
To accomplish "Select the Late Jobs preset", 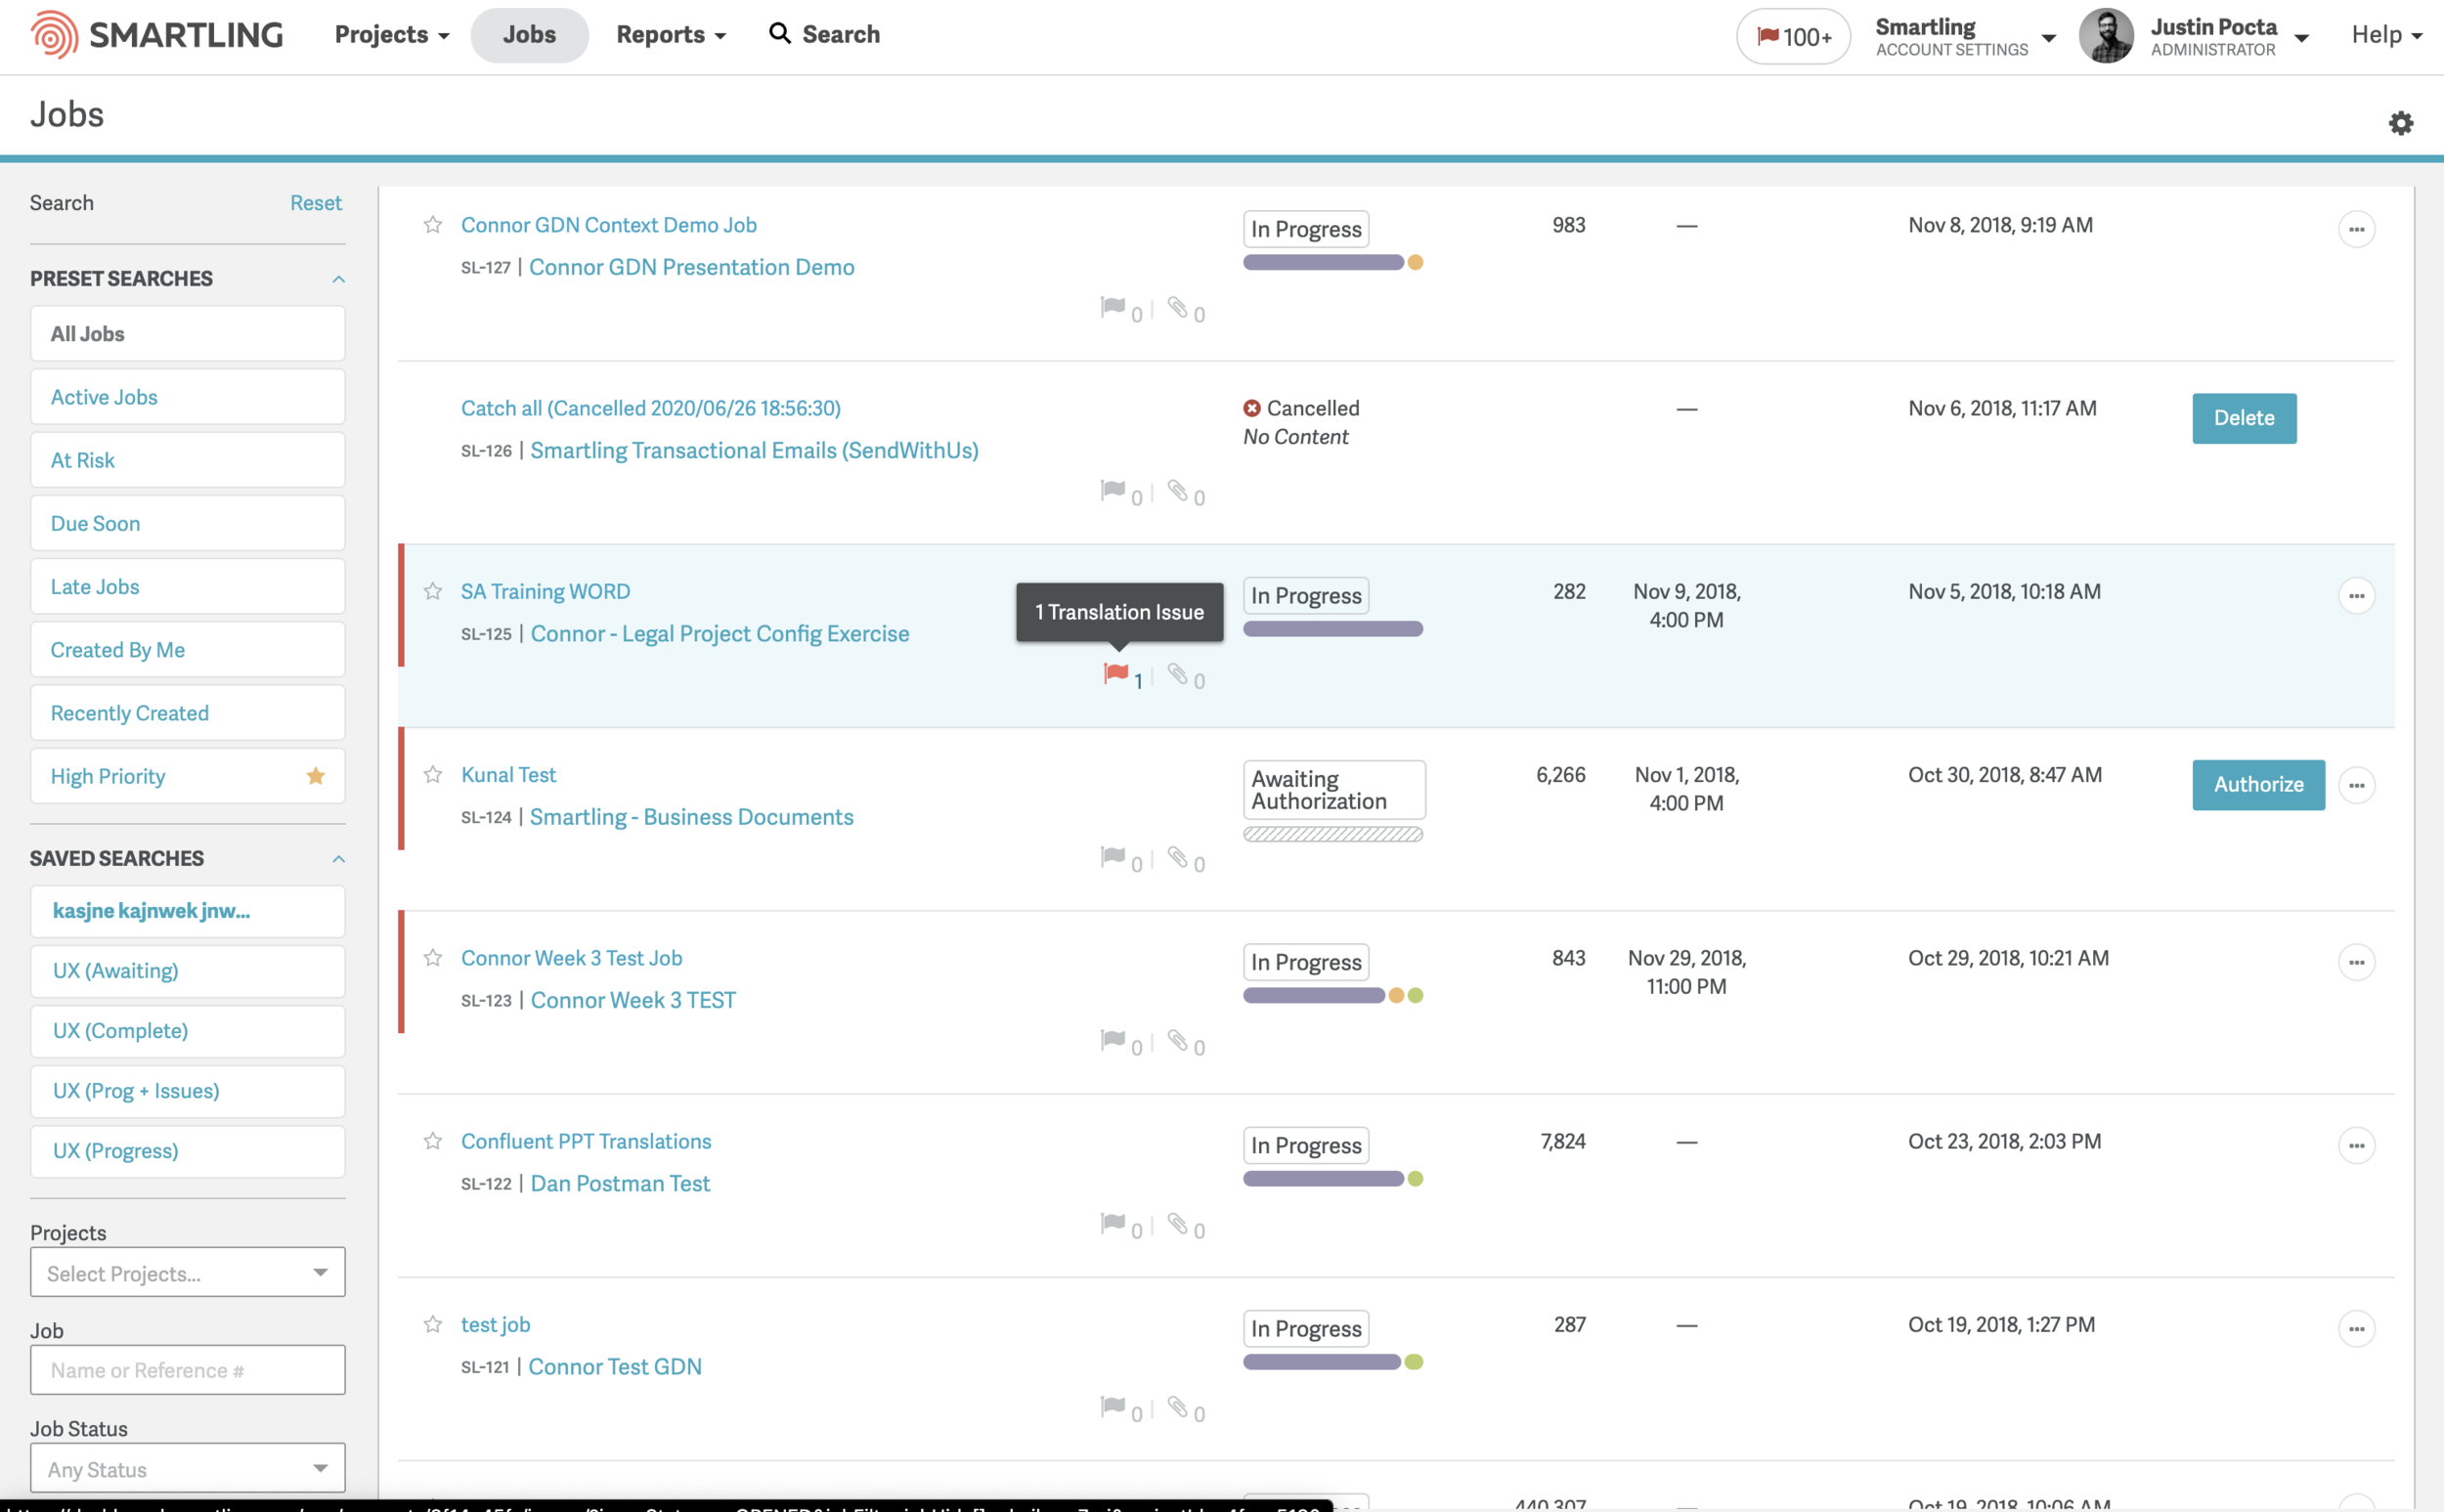I will pyautogui.click(x=188, y=586).
